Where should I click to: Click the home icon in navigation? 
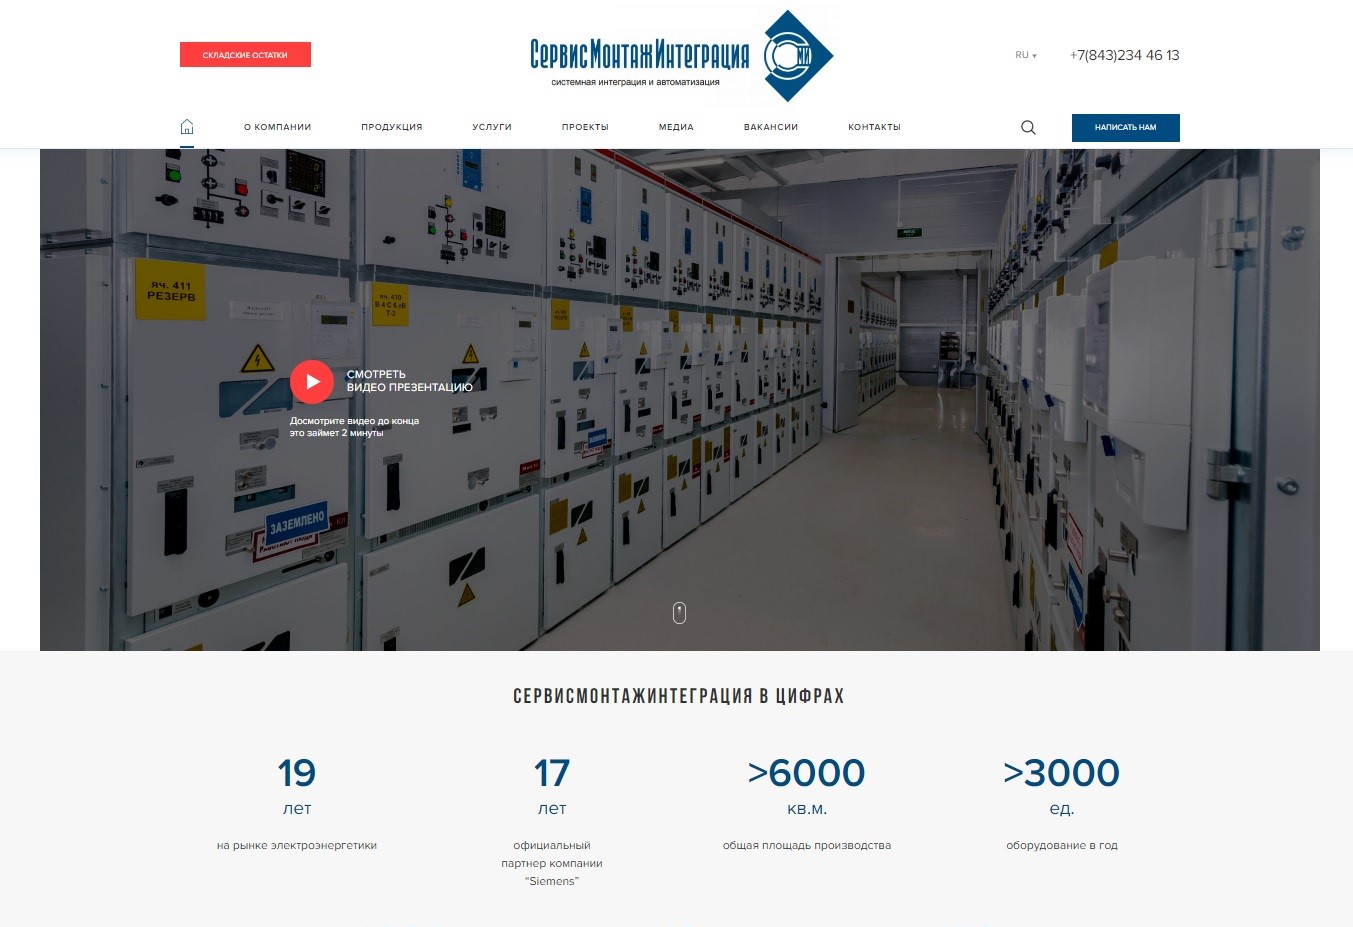coord(187,127)
